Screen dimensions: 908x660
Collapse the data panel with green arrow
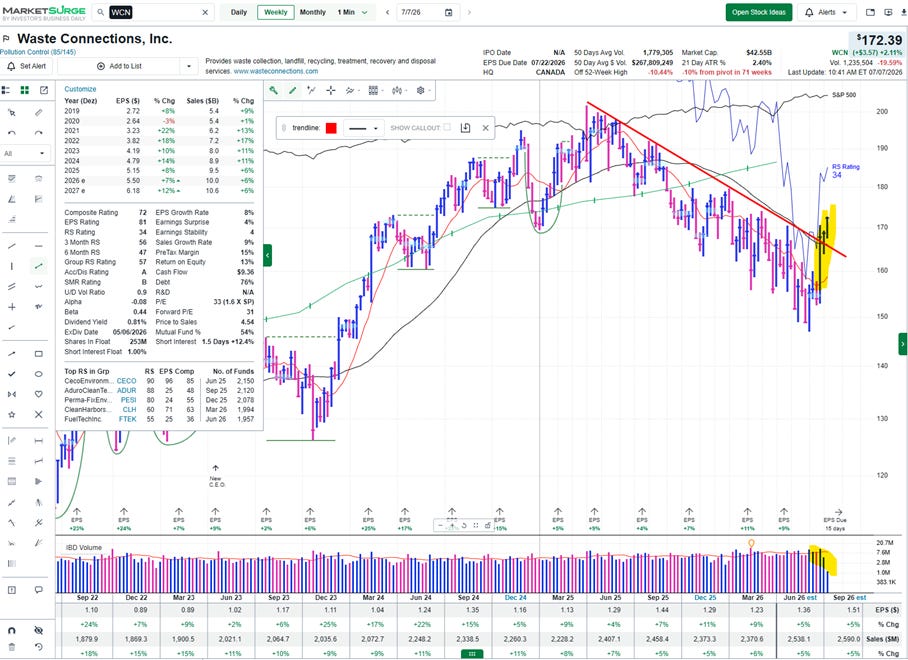(x=268, y=255)
